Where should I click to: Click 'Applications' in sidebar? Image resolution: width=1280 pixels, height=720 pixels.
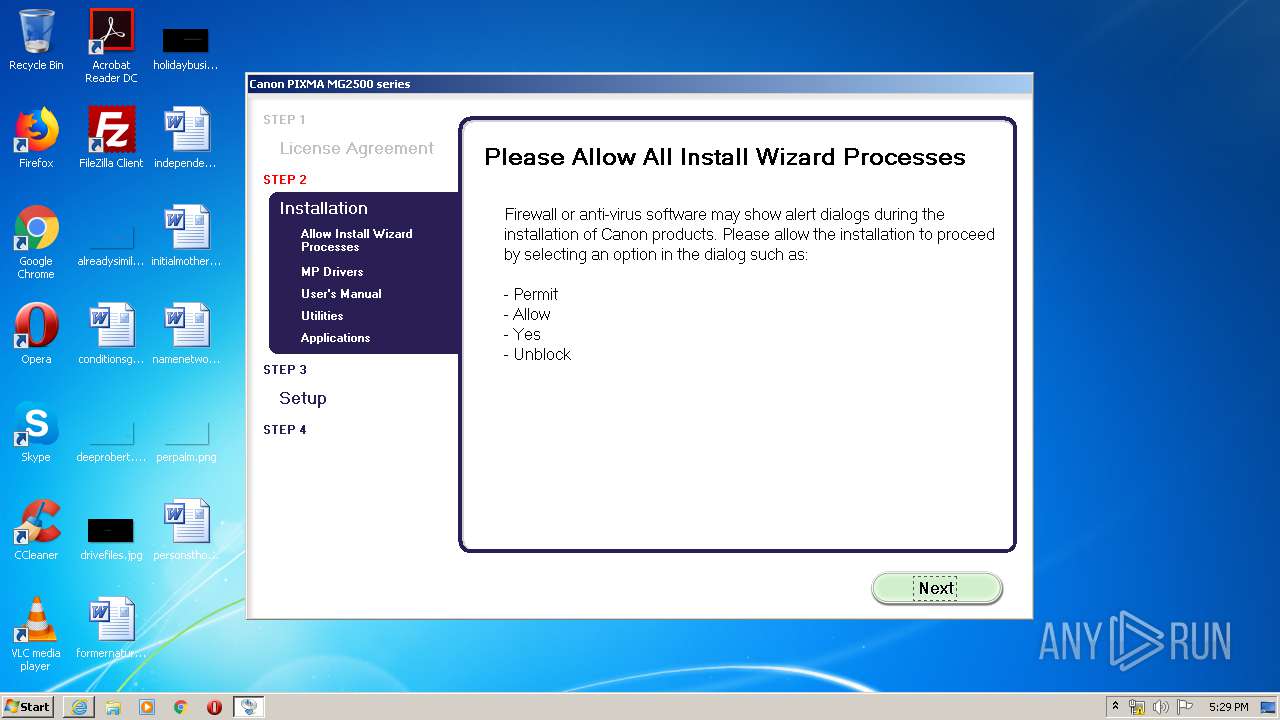(x=335, y=338)
